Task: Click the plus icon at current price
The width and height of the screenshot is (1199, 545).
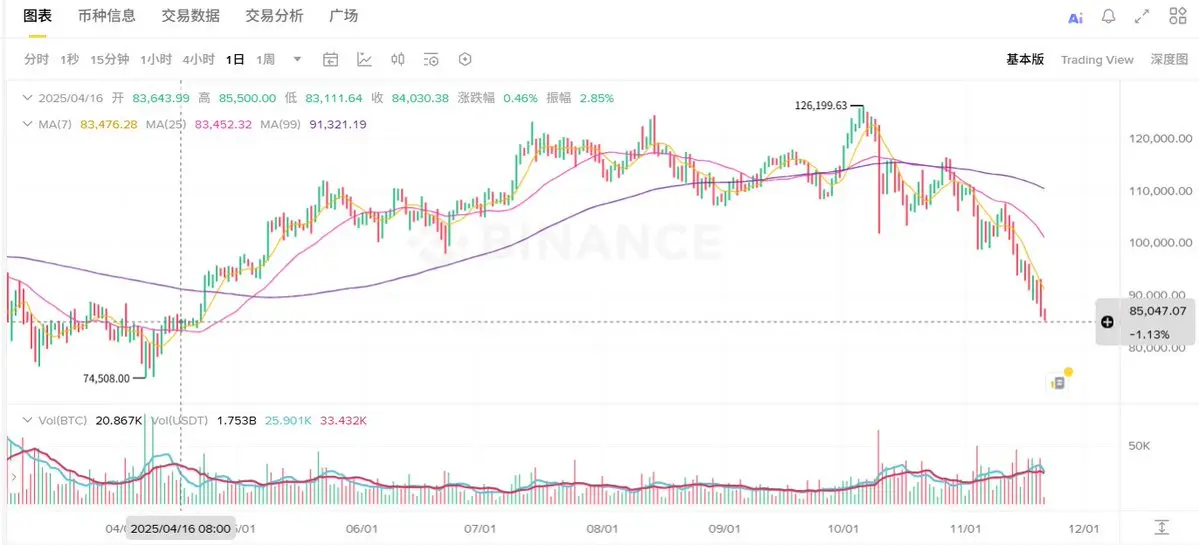Action: (x=1106, y=322)
